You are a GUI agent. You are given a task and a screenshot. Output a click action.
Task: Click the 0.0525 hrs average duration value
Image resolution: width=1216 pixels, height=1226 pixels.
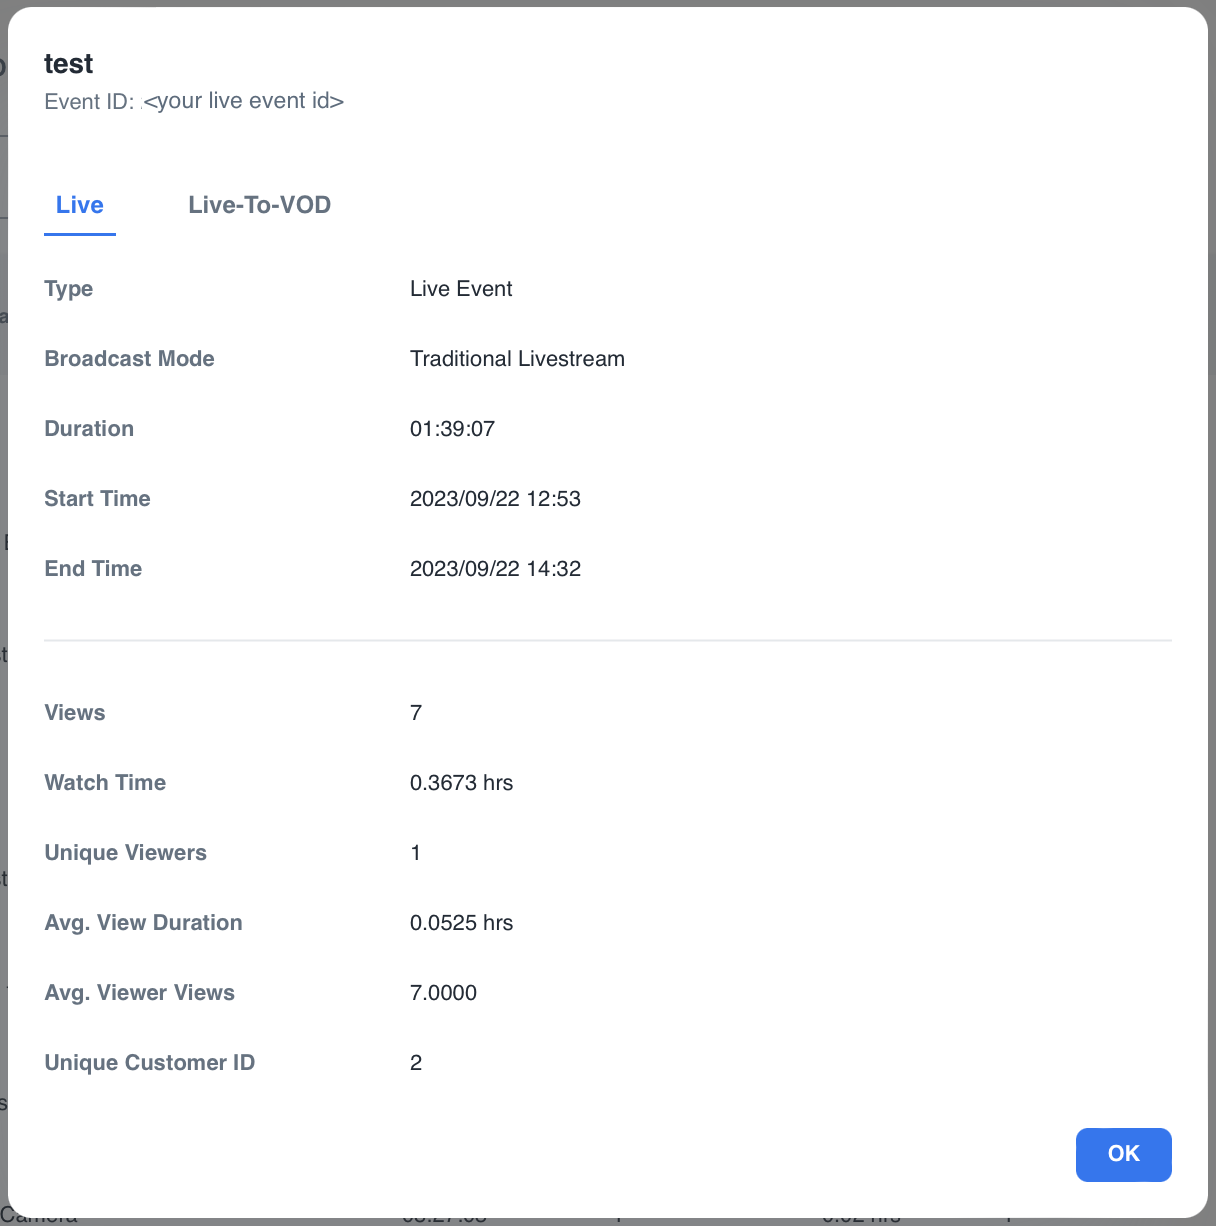click(x=461, y=923)
